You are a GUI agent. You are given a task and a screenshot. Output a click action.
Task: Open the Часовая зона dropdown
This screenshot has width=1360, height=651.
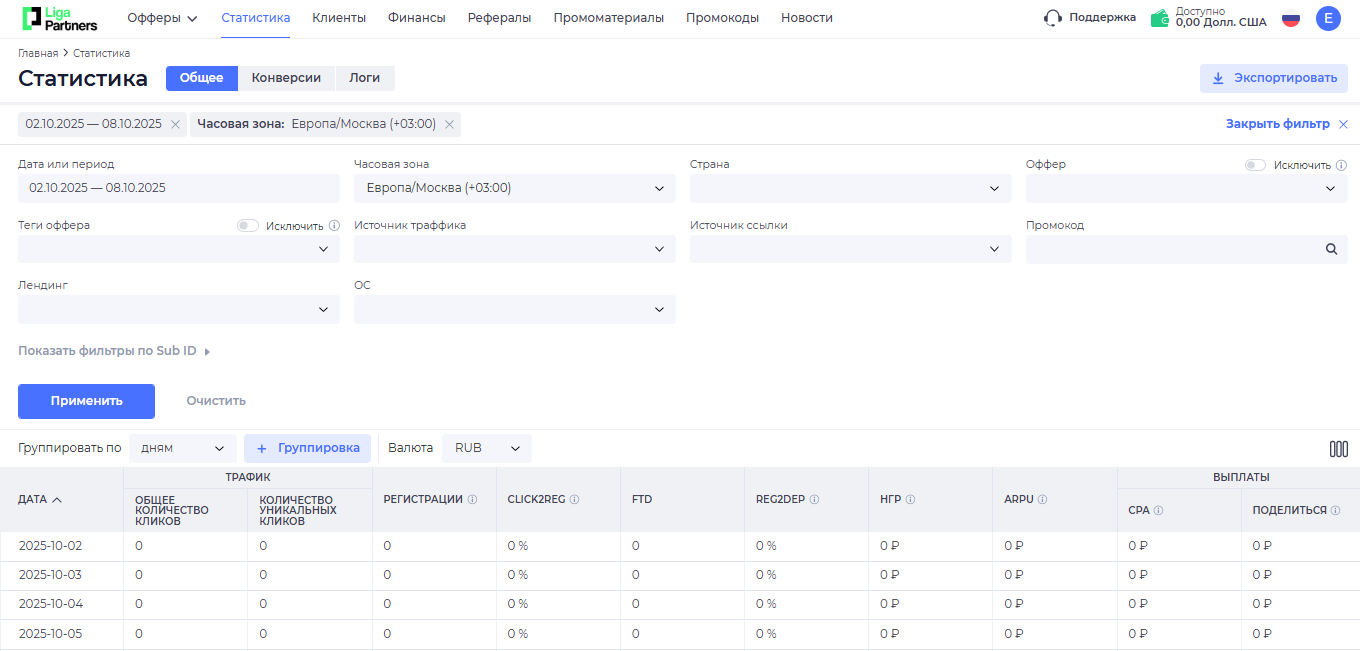point(514,189)
